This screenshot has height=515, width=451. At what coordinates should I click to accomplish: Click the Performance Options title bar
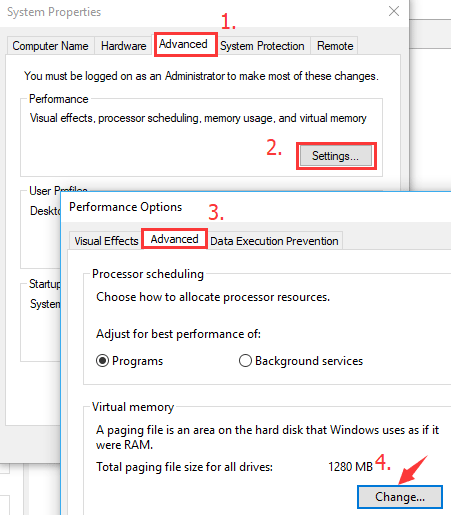click(256, 207)
